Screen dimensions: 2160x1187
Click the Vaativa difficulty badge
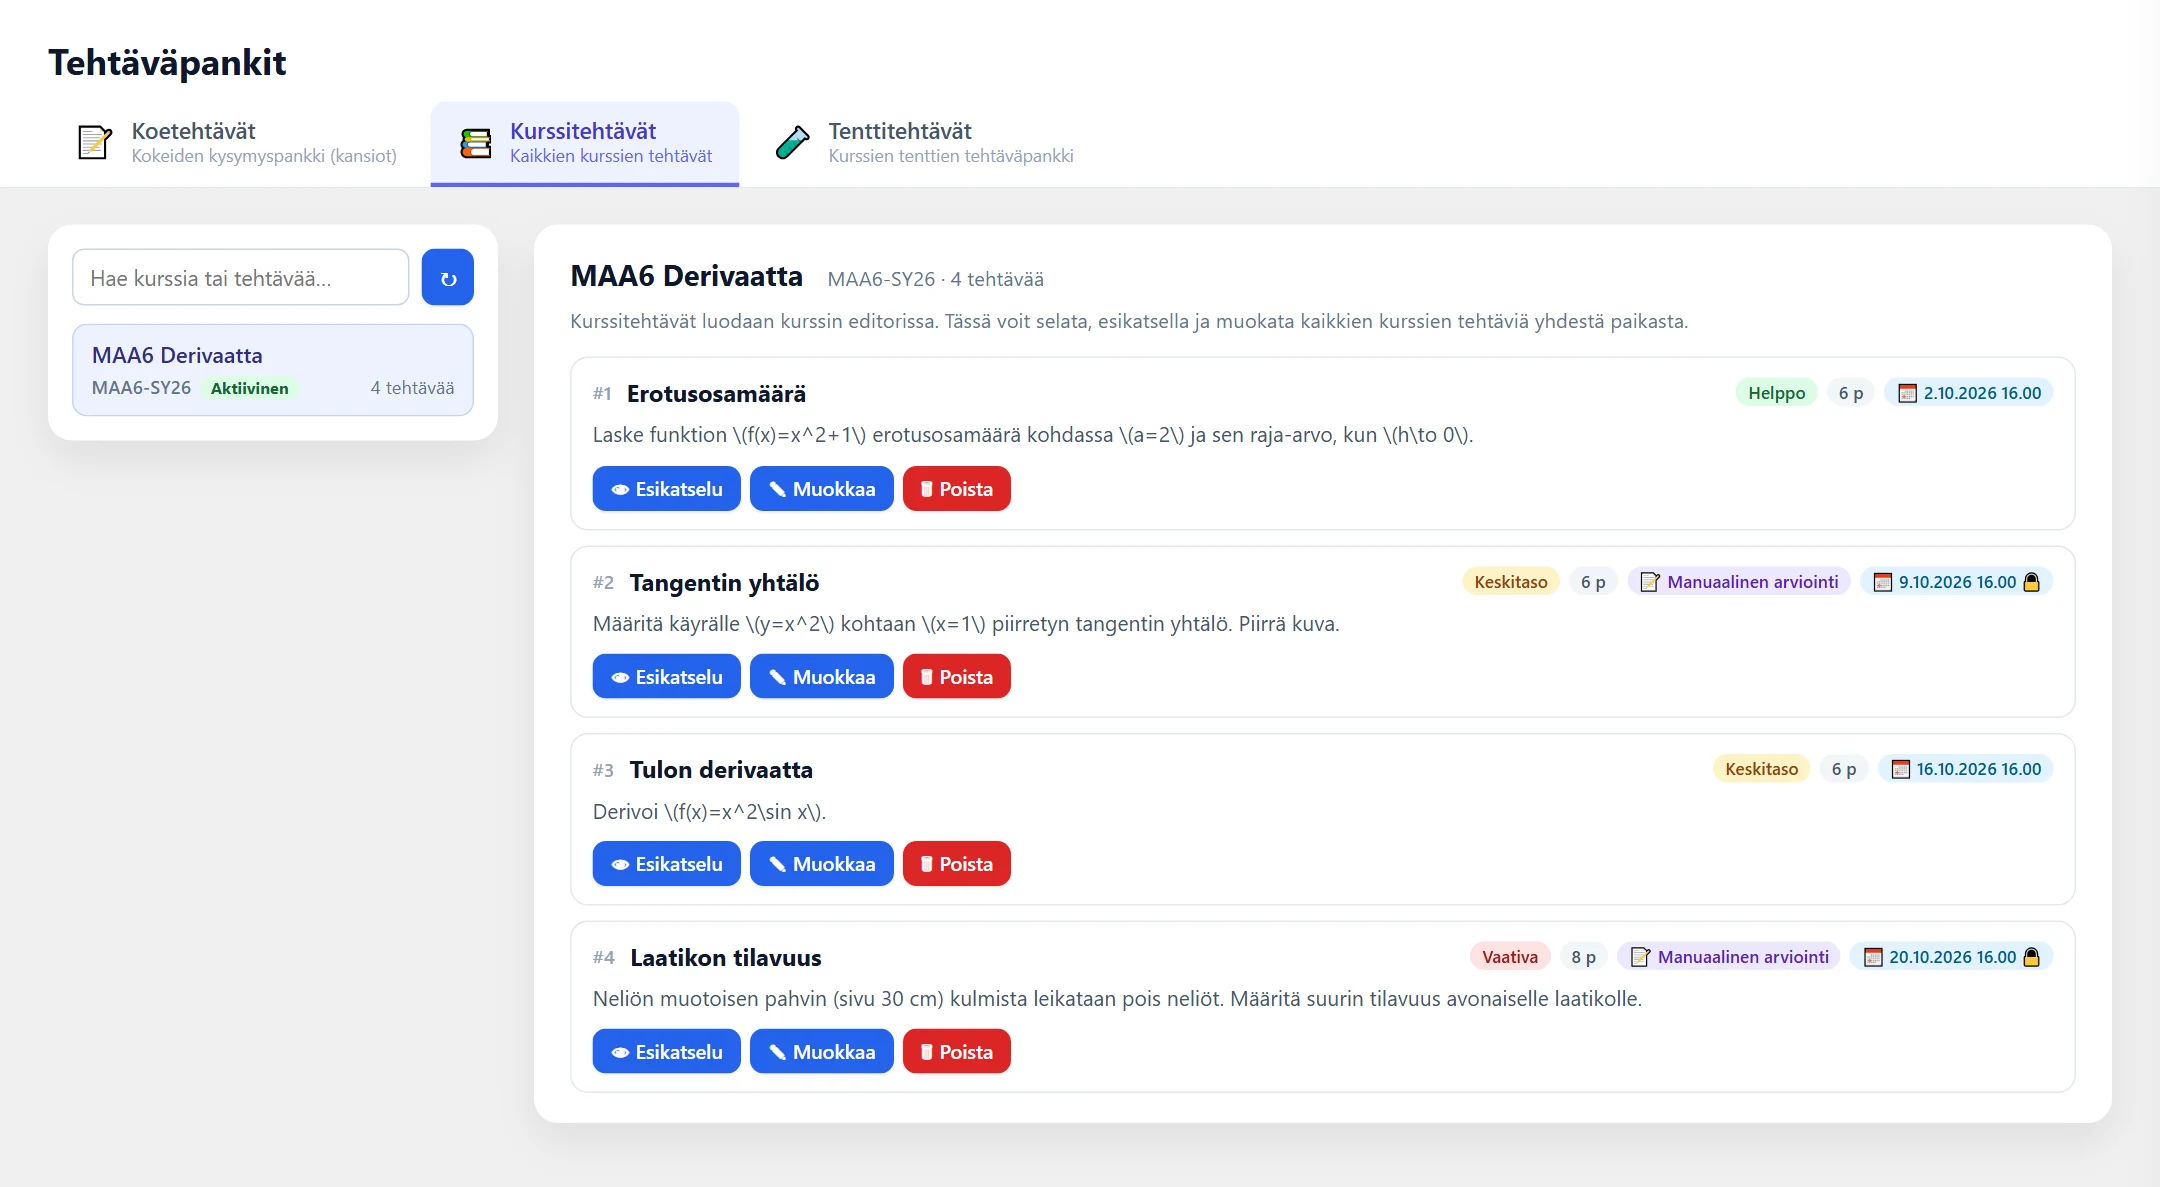(x=1510, y=957)
